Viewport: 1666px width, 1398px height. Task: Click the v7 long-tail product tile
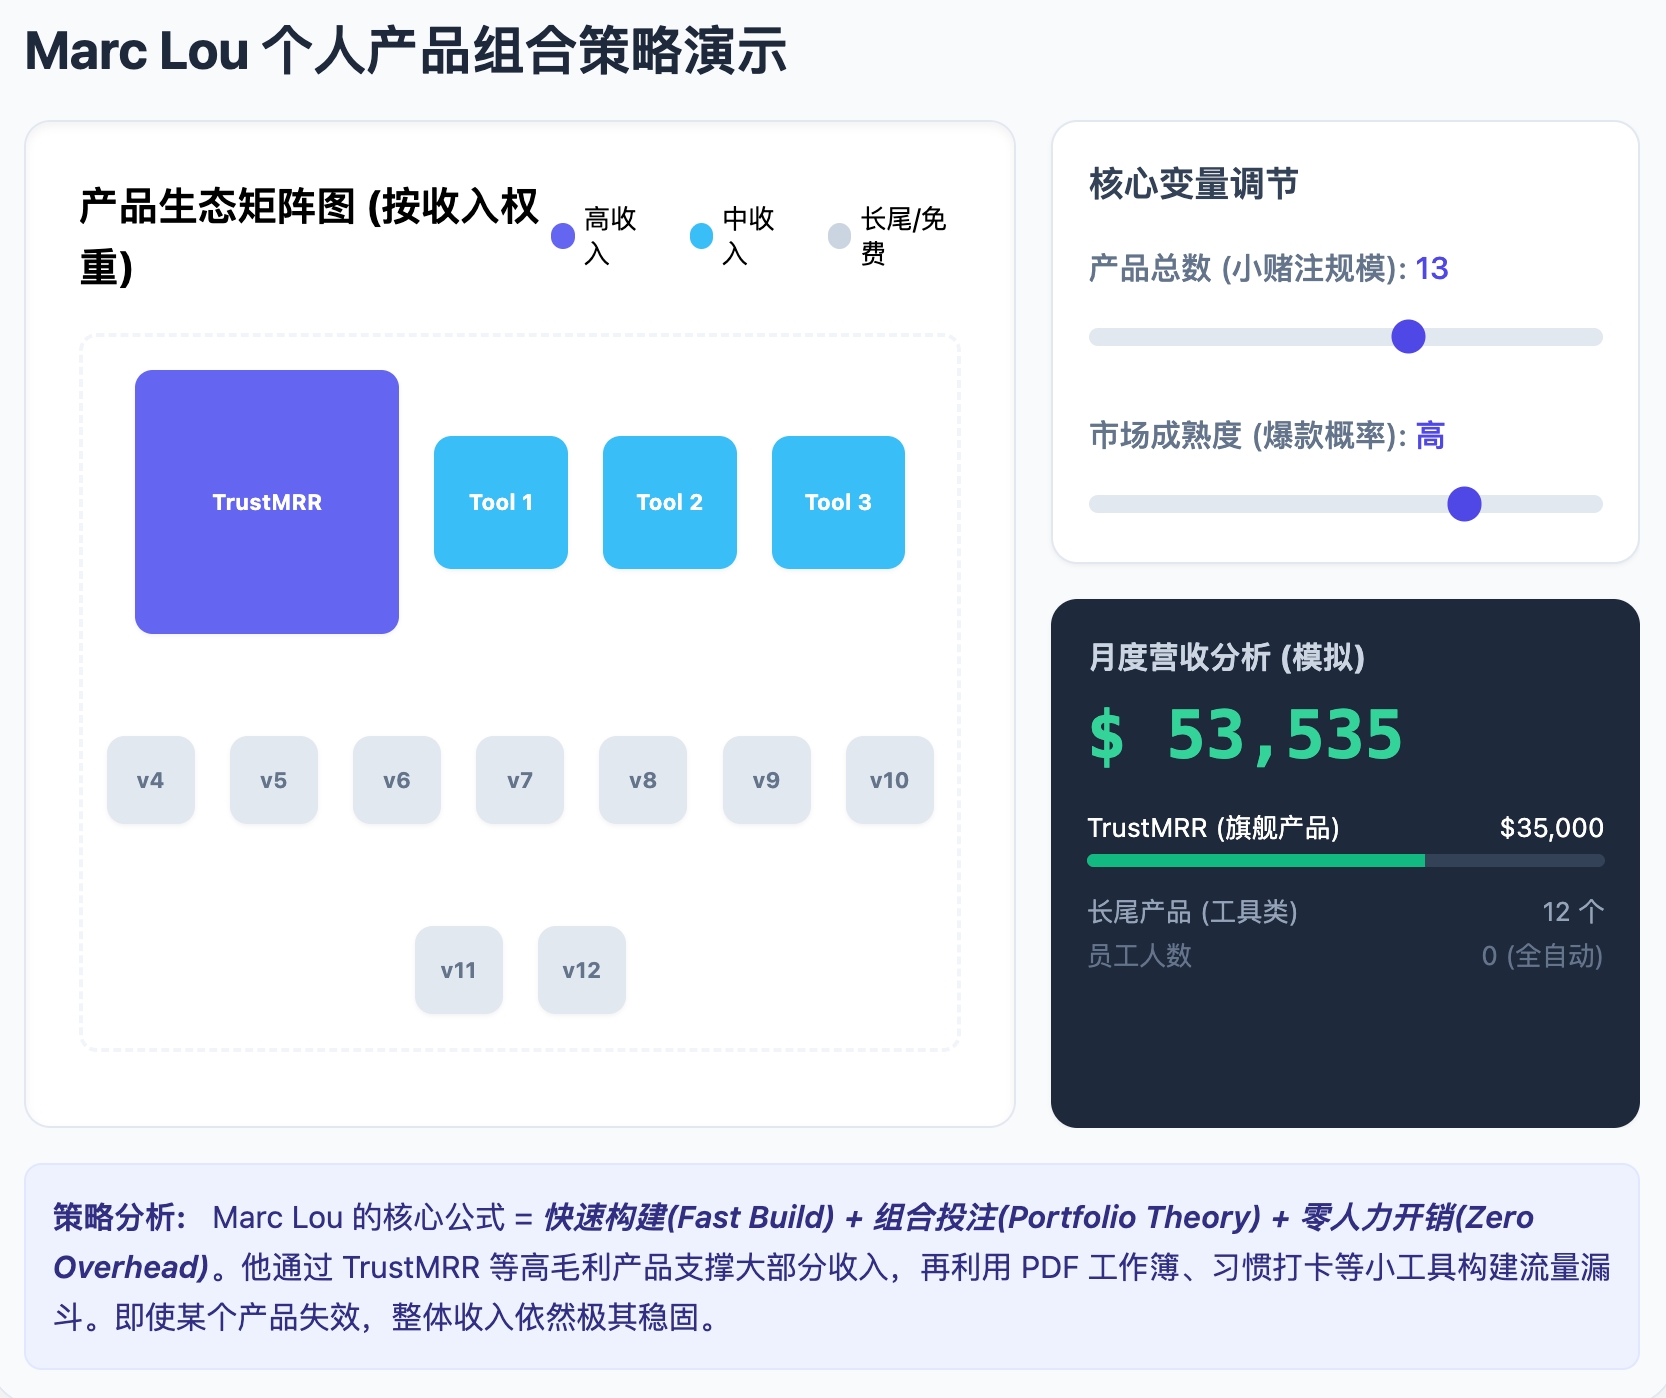click(x=520, y=780)
